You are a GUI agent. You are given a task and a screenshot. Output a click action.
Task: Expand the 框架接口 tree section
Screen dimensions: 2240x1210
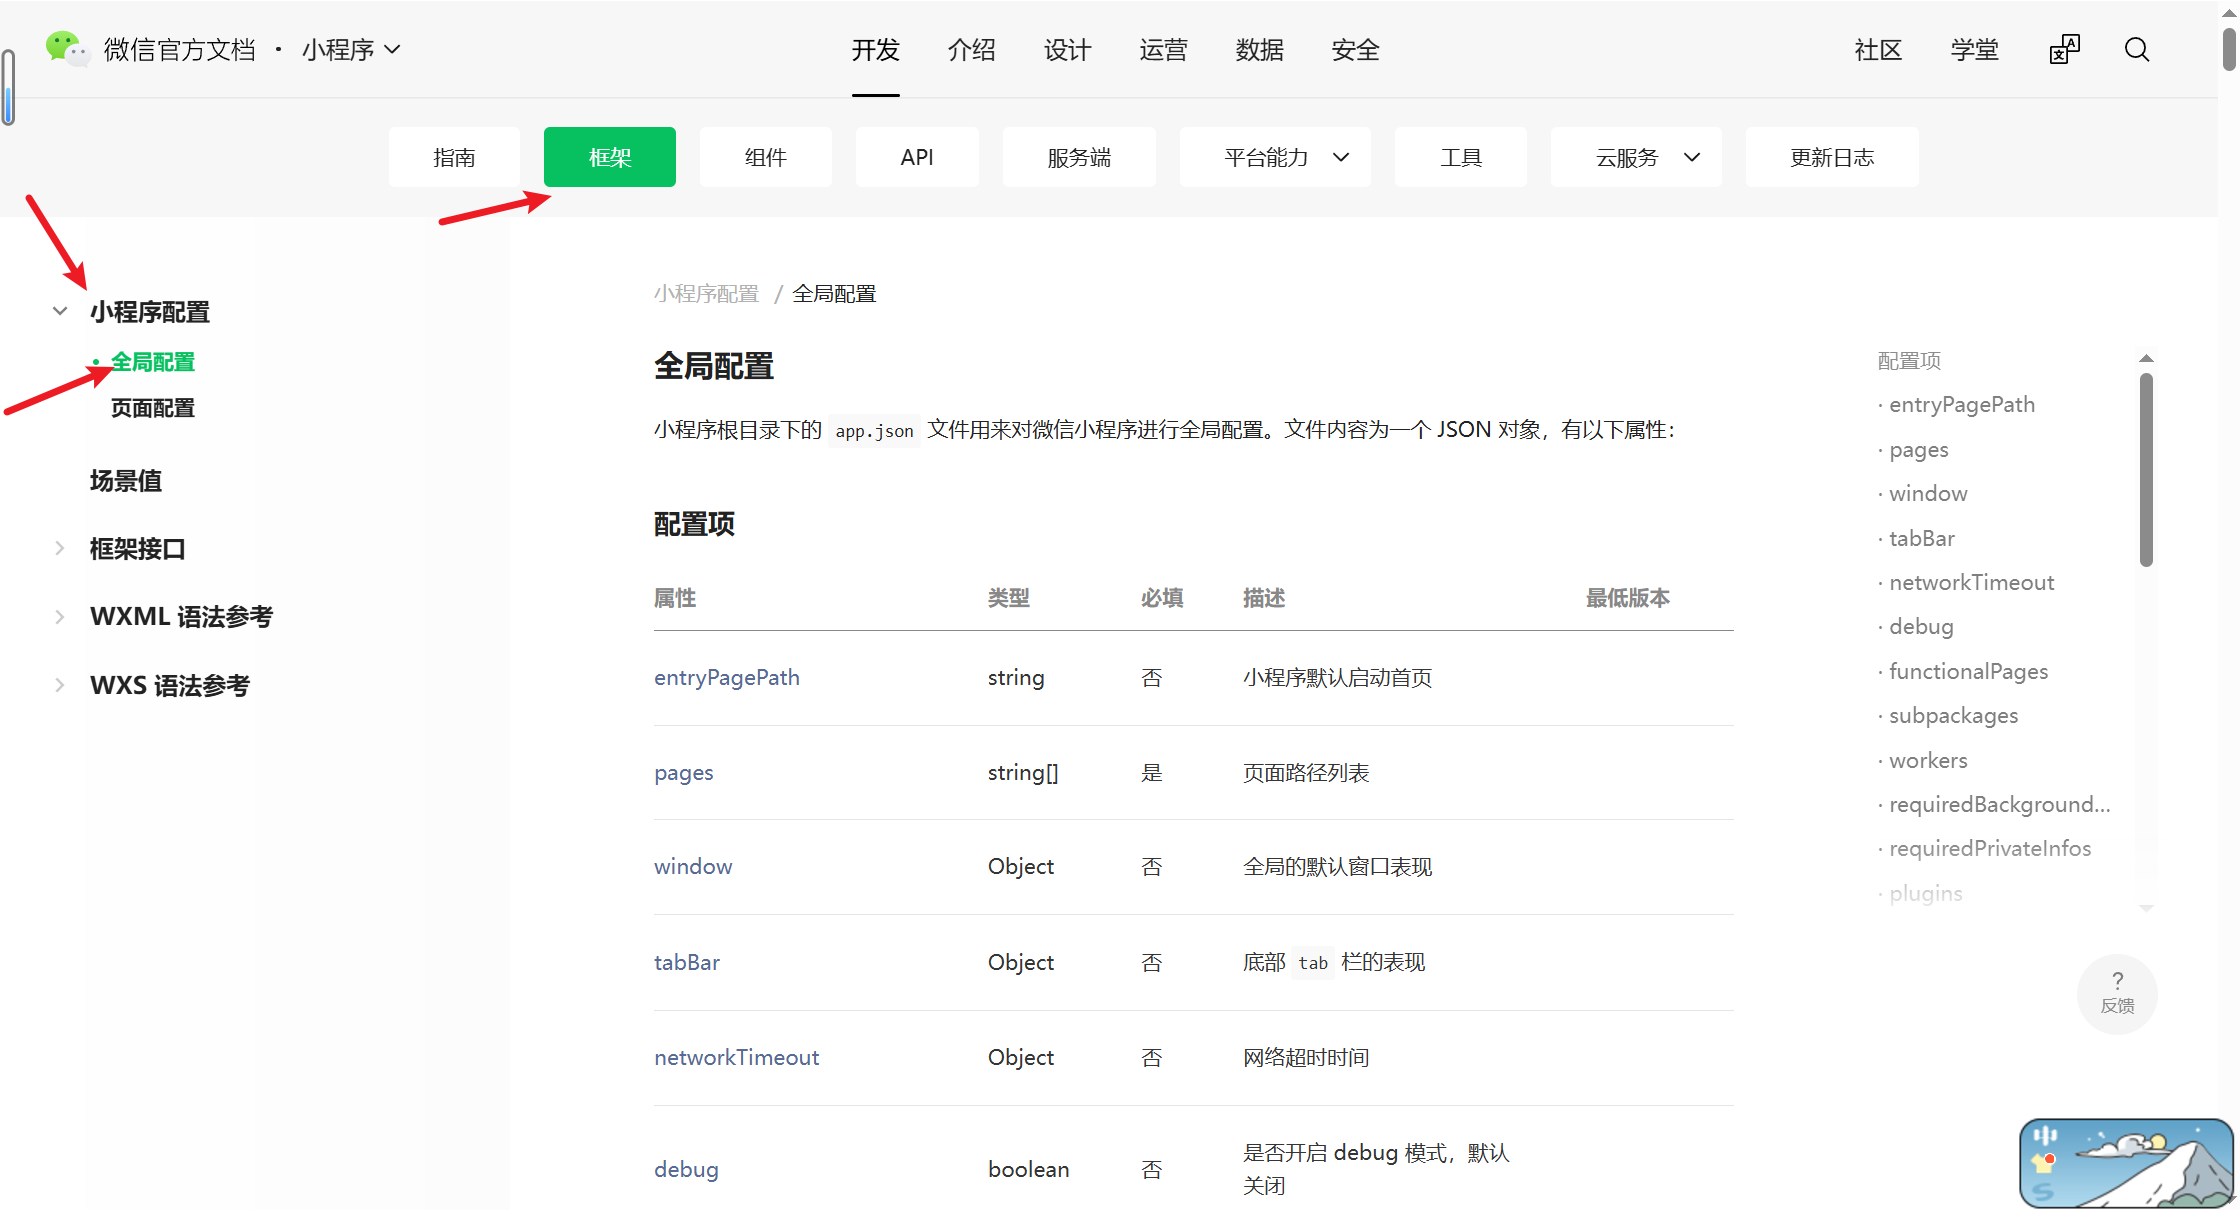pyautogui.click(x=60, y=548)
